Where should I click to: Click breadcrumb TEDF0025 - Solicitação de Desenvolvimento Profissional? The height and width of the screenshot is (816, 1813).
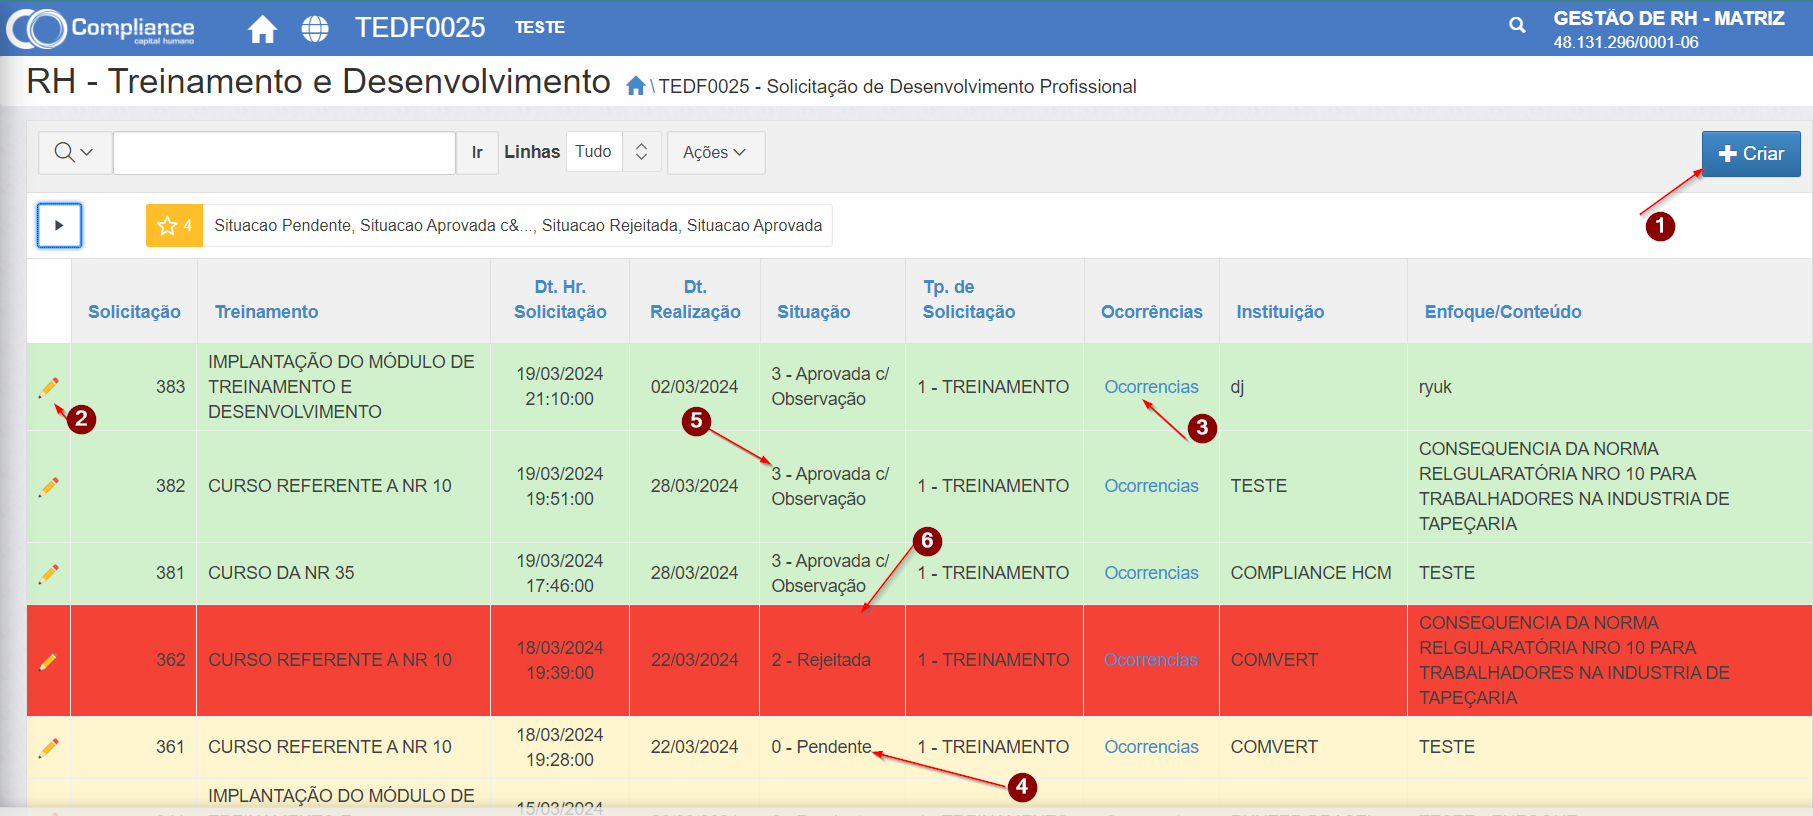tap(897, 87)
